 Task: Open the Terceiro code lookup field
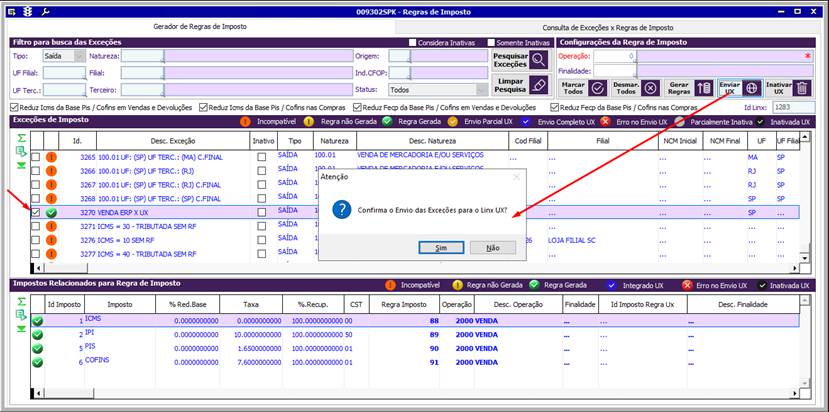[x=142, y=90]
